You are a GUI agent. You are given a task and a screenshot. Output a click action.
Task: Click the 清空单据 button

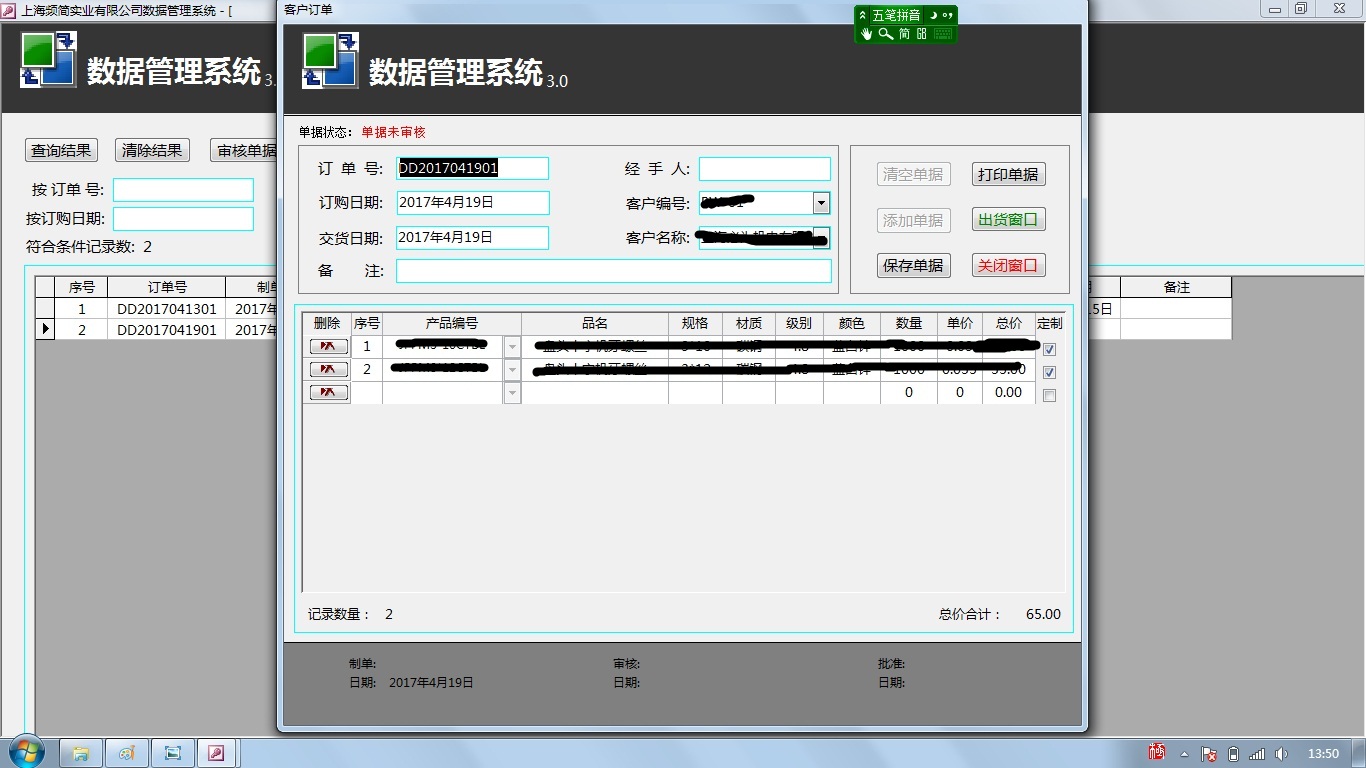913,174
